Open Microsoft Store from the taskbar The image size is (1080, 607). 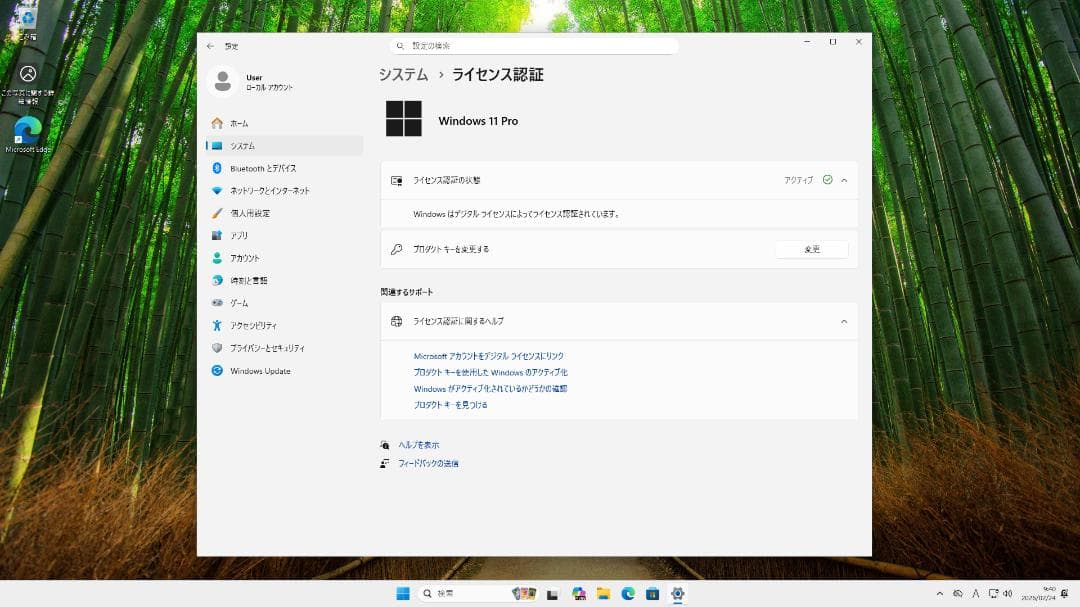click(x=652, y=593)
